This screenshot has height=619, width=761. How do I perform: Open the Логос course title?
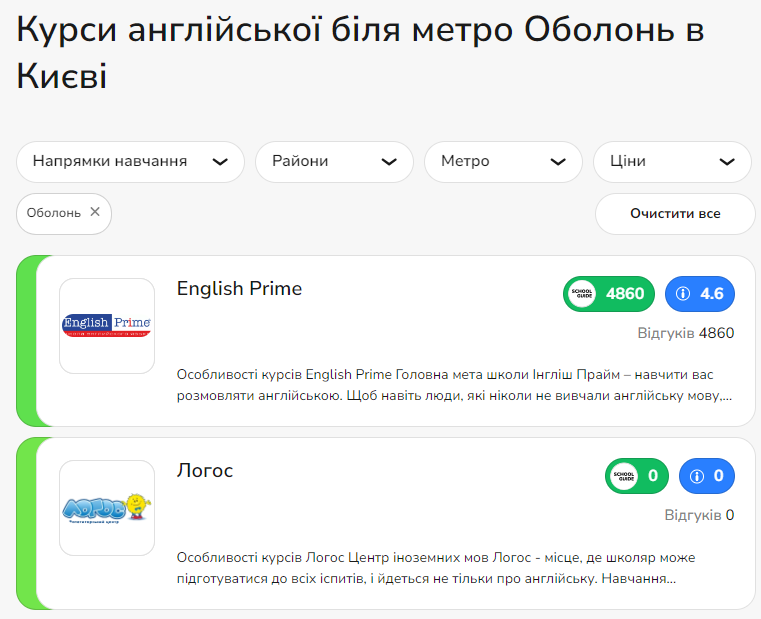pos(205,471)
